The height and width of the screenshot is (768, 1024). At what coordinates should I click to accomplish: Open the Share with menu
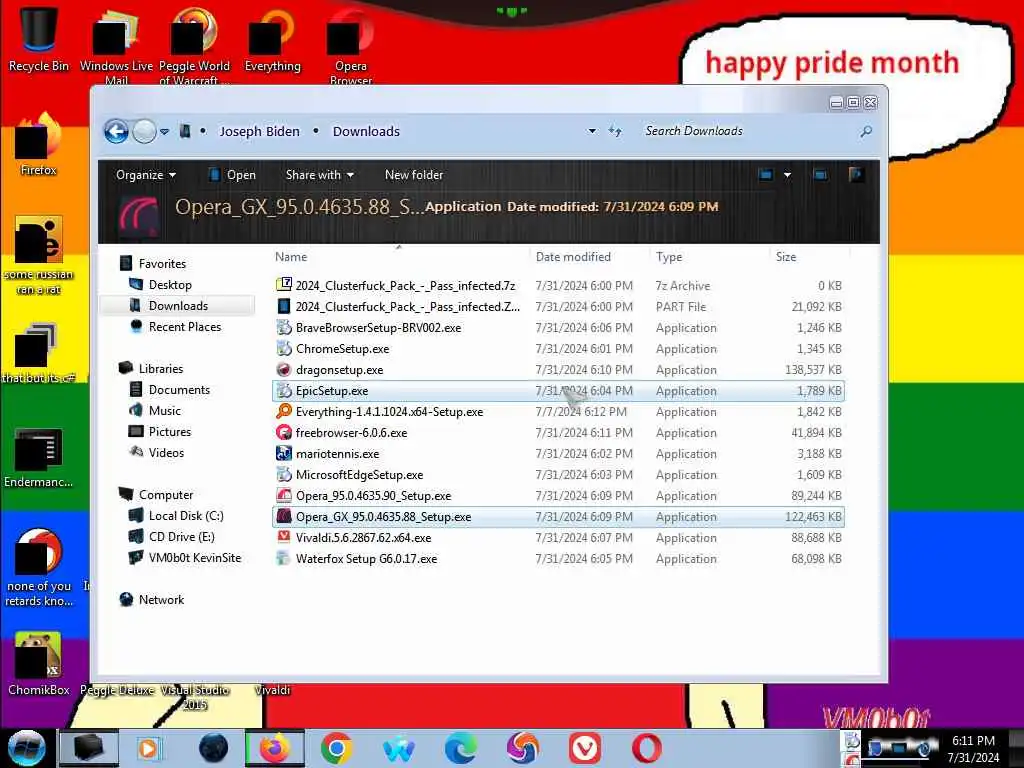(319, 175)
